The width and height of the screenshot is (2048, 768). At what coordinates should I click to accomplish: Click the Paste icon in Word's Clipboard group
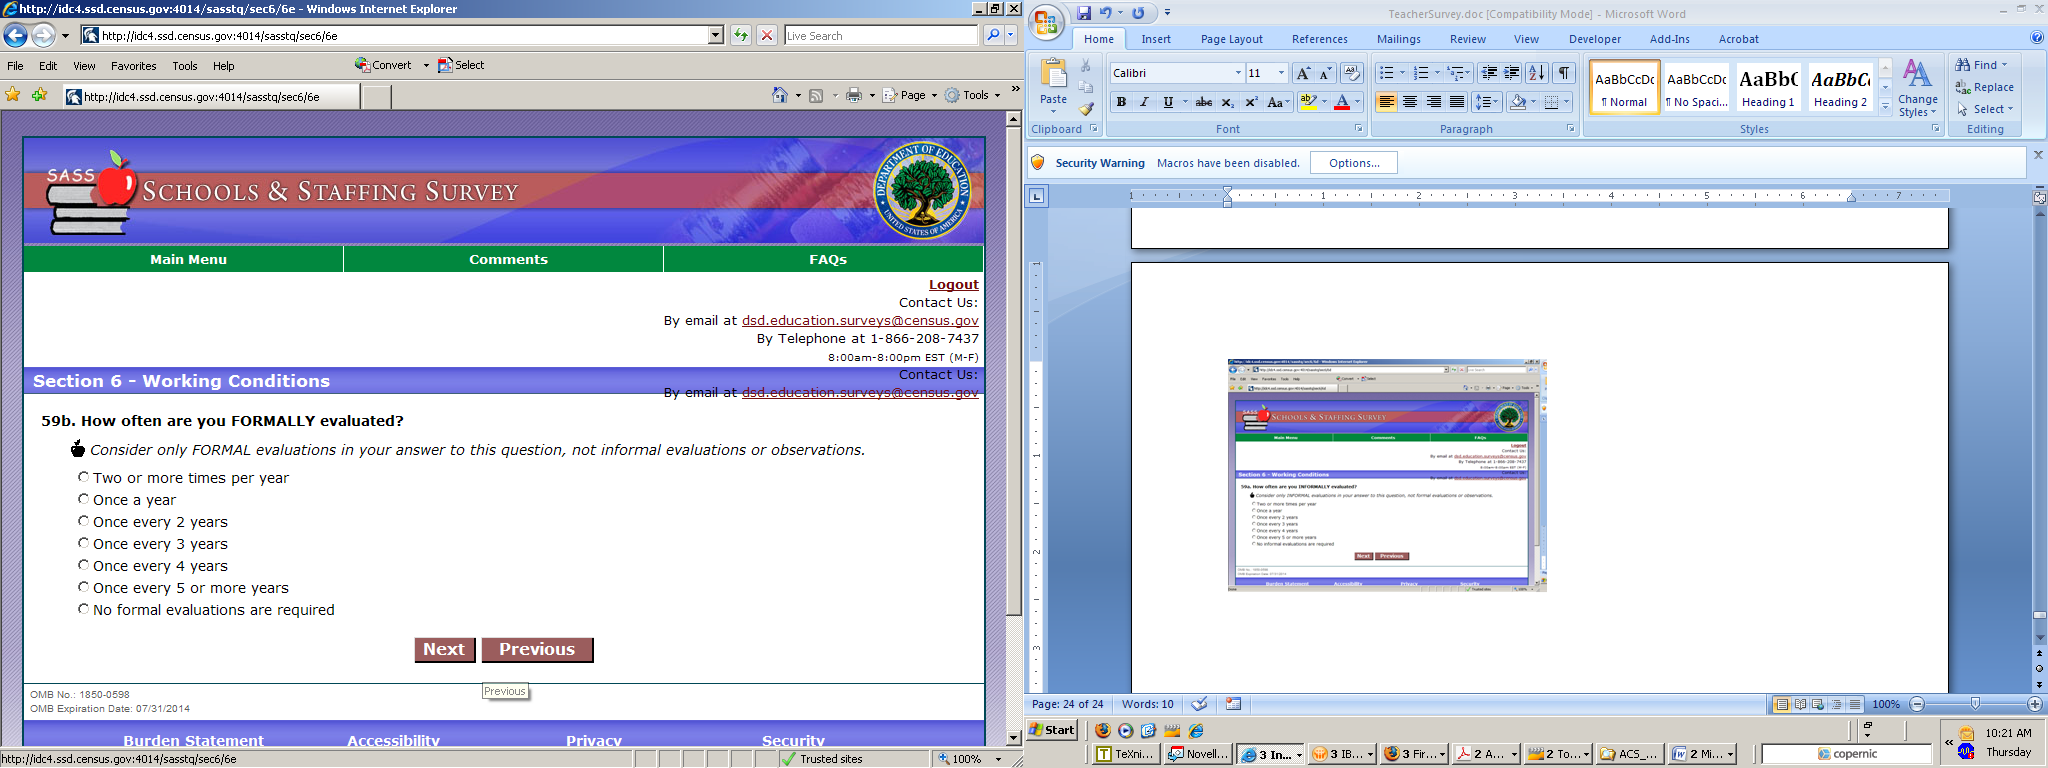click(x=1053, y=75)
